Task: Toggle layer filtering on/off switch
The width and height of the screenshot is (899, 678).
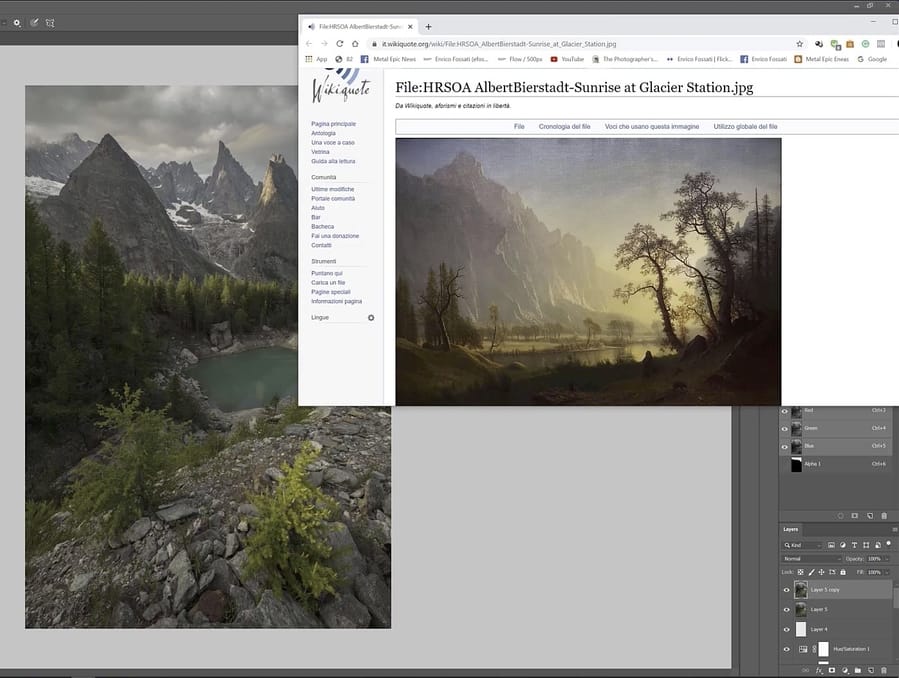Action: (x=889, y=543)
